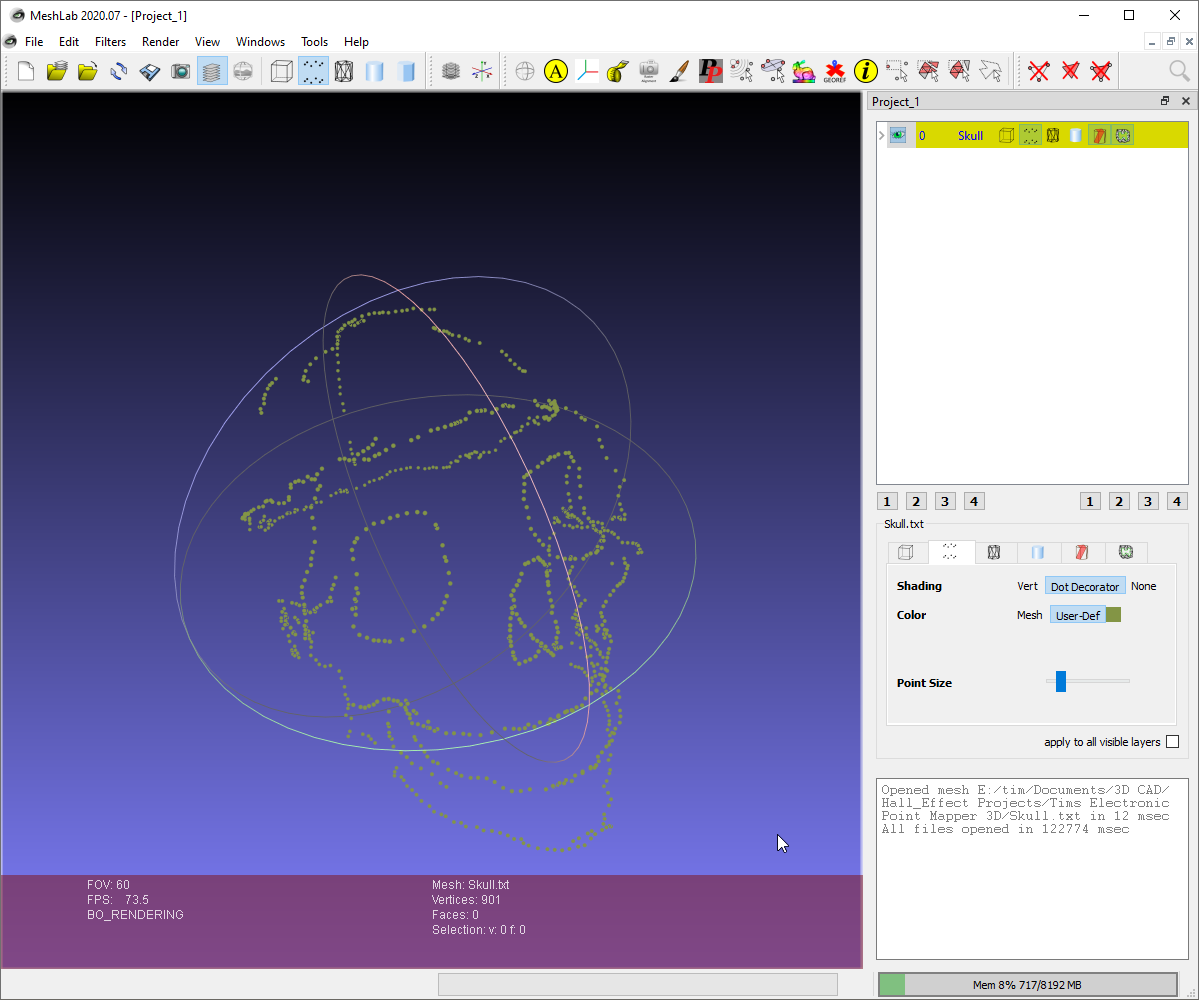The image size is (1200, 1000).
Task: Open the Align tool with the yellow A
Action: [x=555, y=71]
